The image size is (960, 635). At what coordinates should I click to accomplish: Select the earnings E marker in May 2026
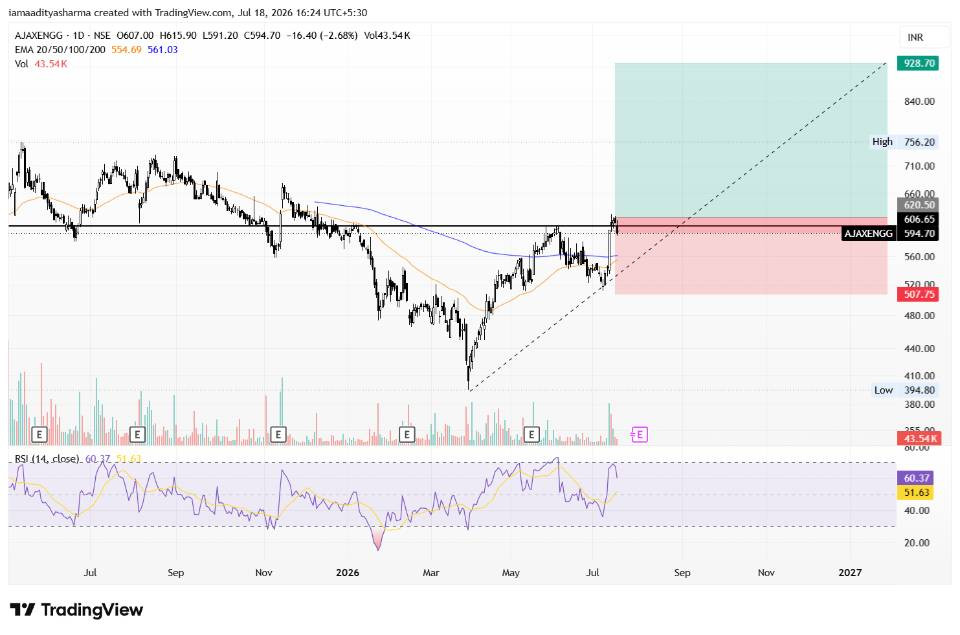pyautogui.click(x=531, y=435)
